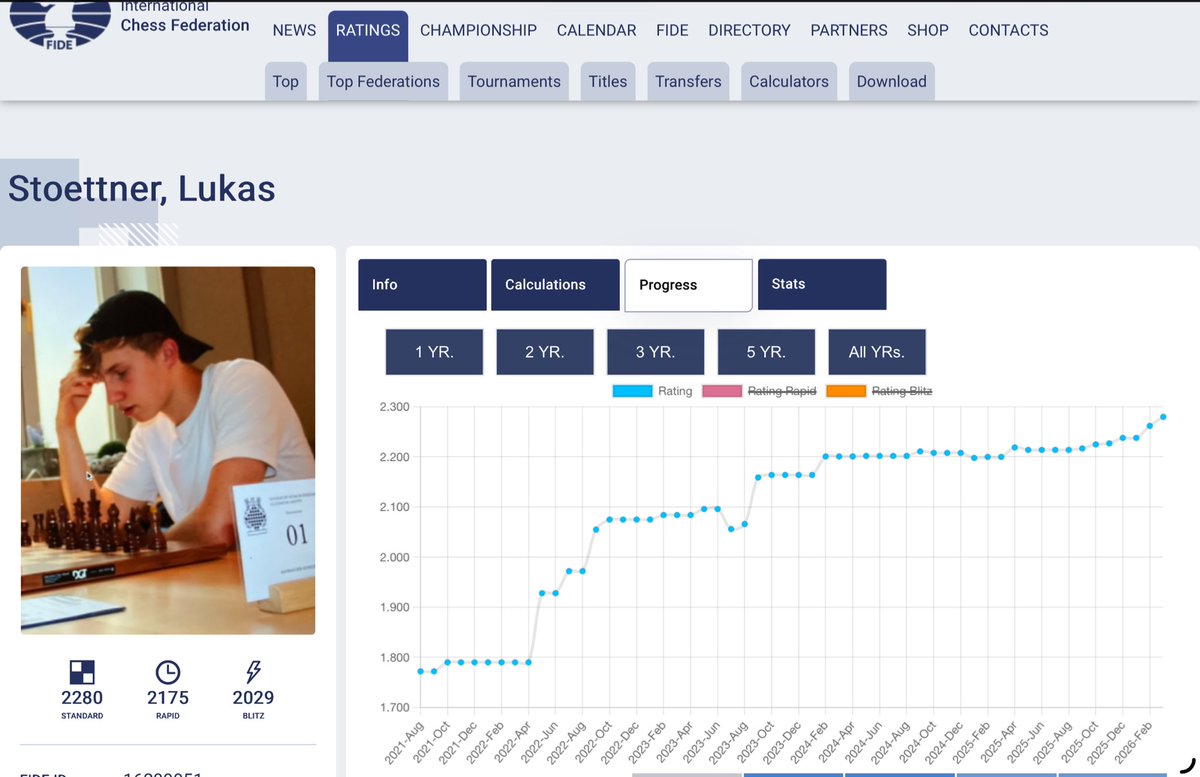Image resolution: width=1200 pixels, height=777 pixels.
Task: Show 2 YR. rating progress
Action: 545,352
